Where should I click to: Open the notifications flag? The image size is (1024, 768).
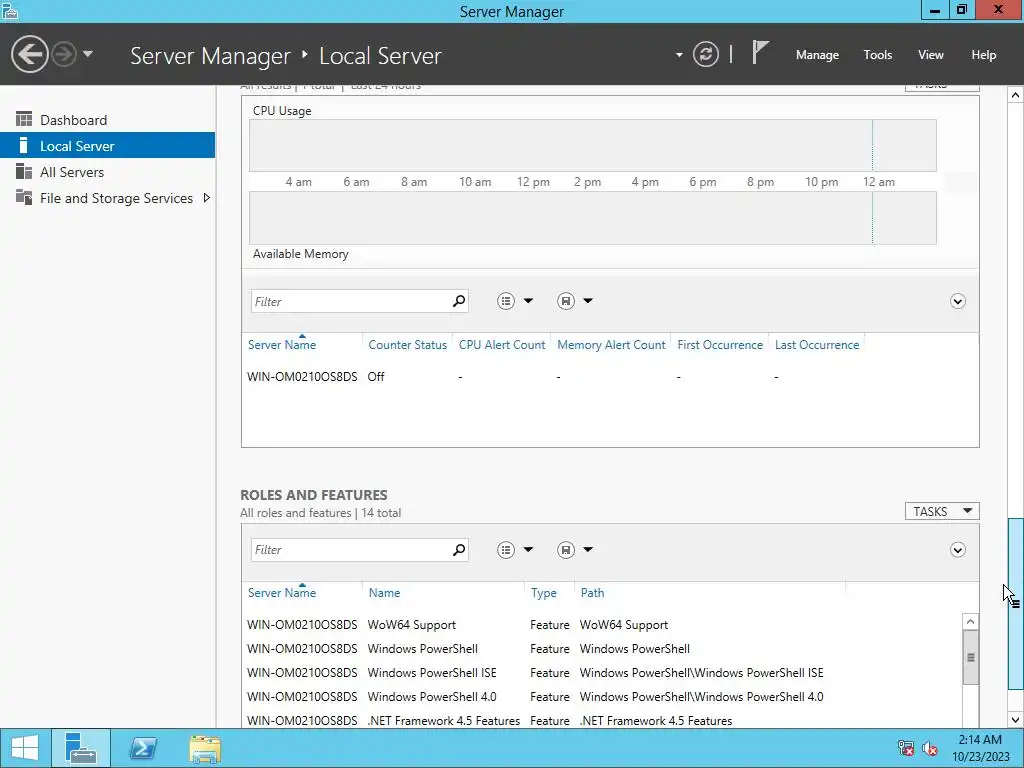(x=760, y=52)
